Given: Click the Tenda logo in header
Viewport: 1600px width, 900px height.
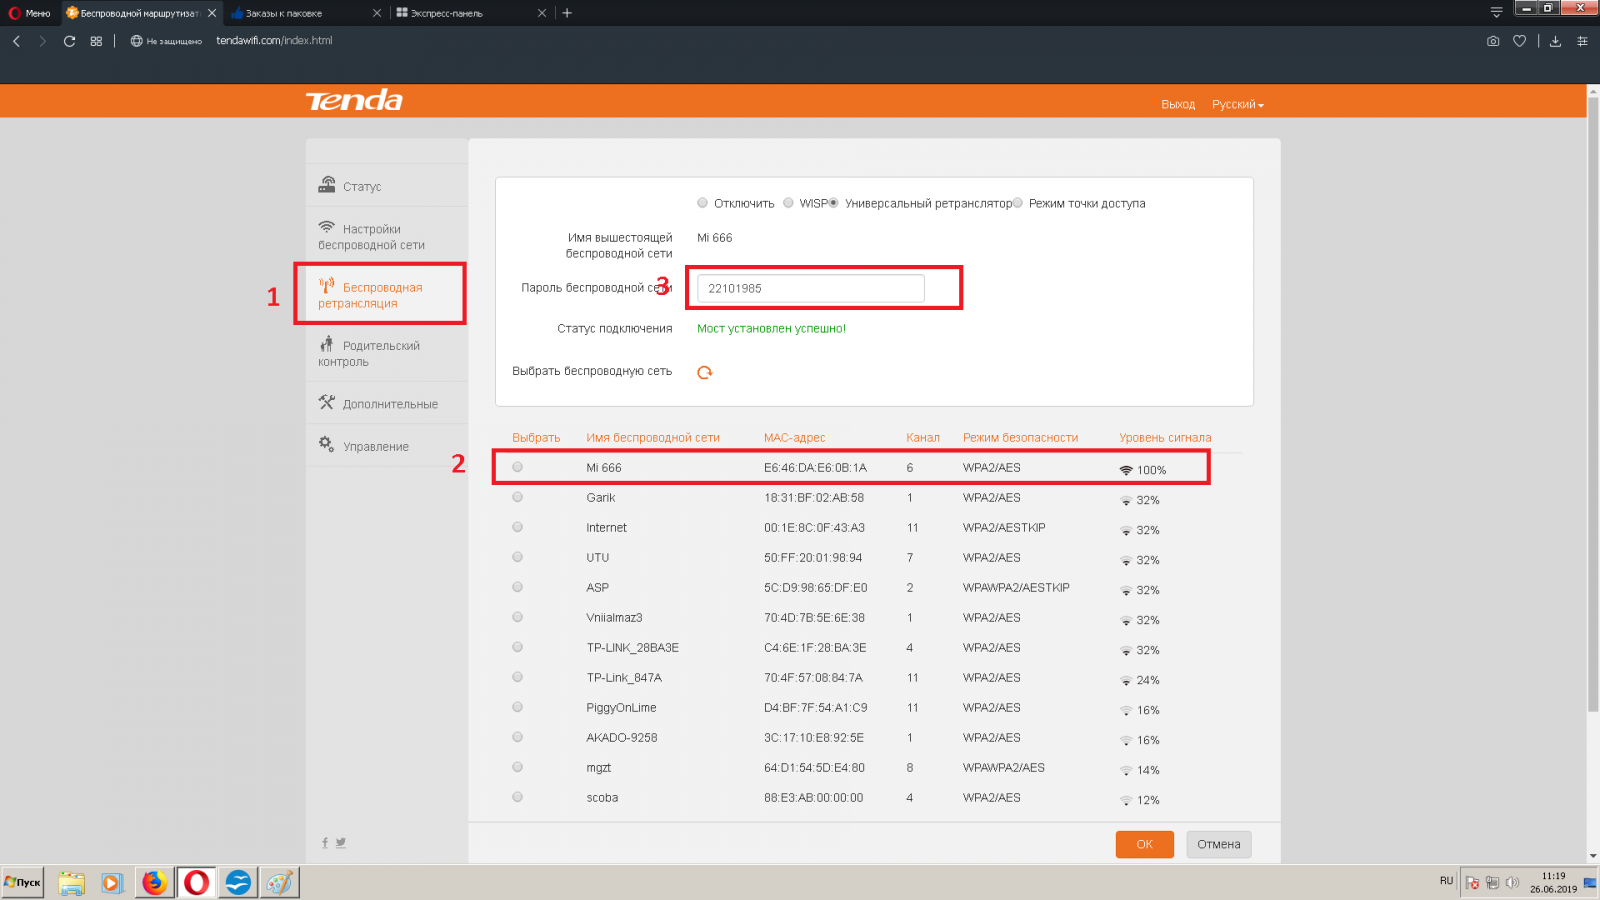Looking at the screenshot, I should [354, 101].
